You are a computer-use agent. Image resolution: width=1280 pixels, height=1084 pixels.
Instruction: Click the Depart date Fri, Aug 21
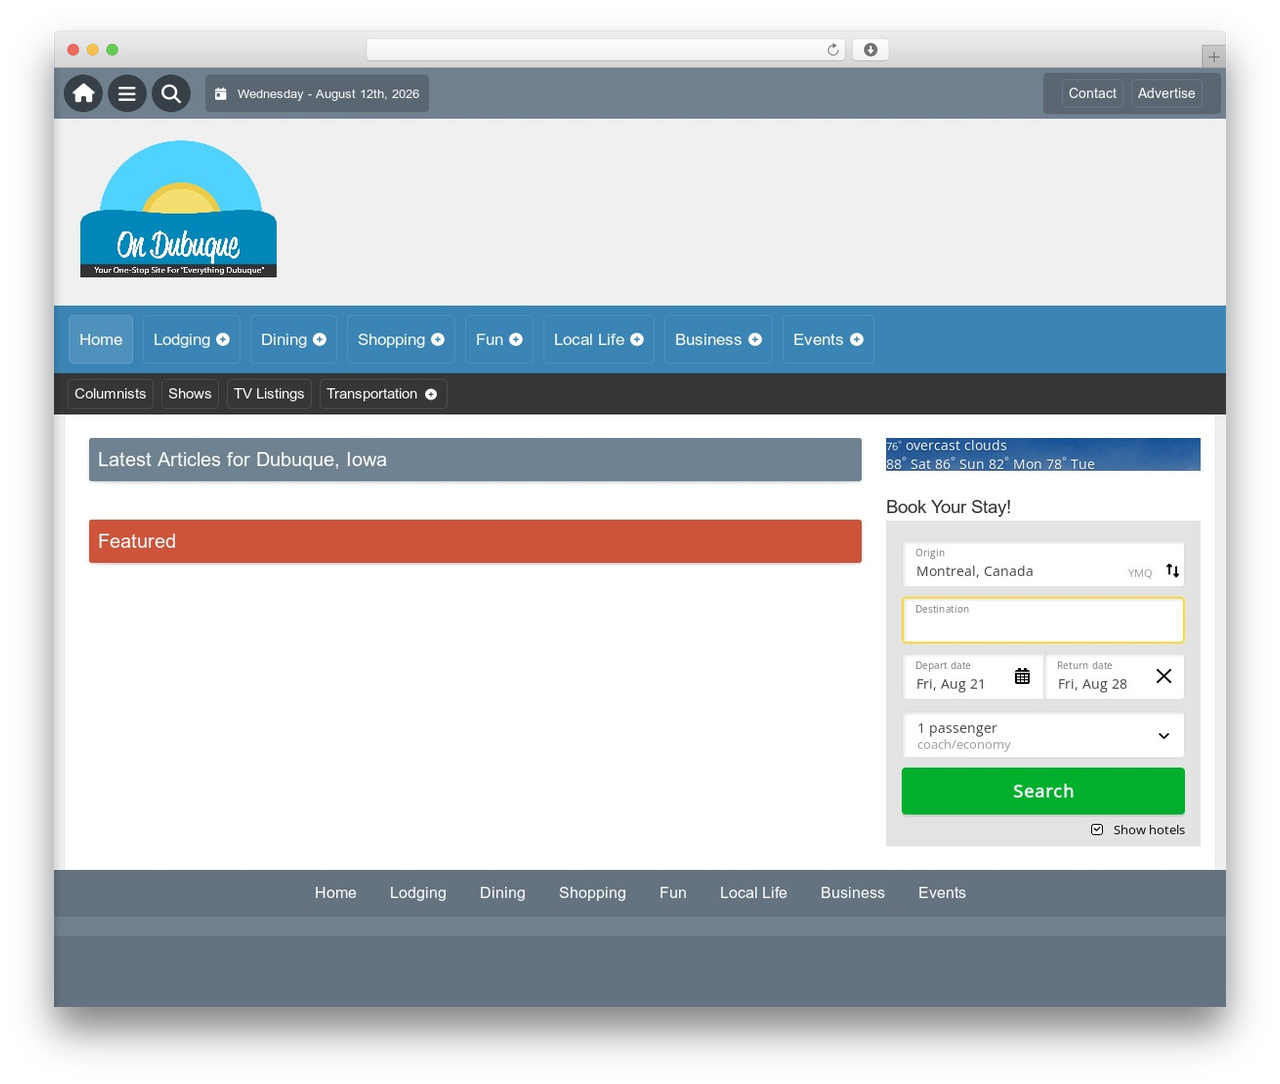tap(973, 677)
